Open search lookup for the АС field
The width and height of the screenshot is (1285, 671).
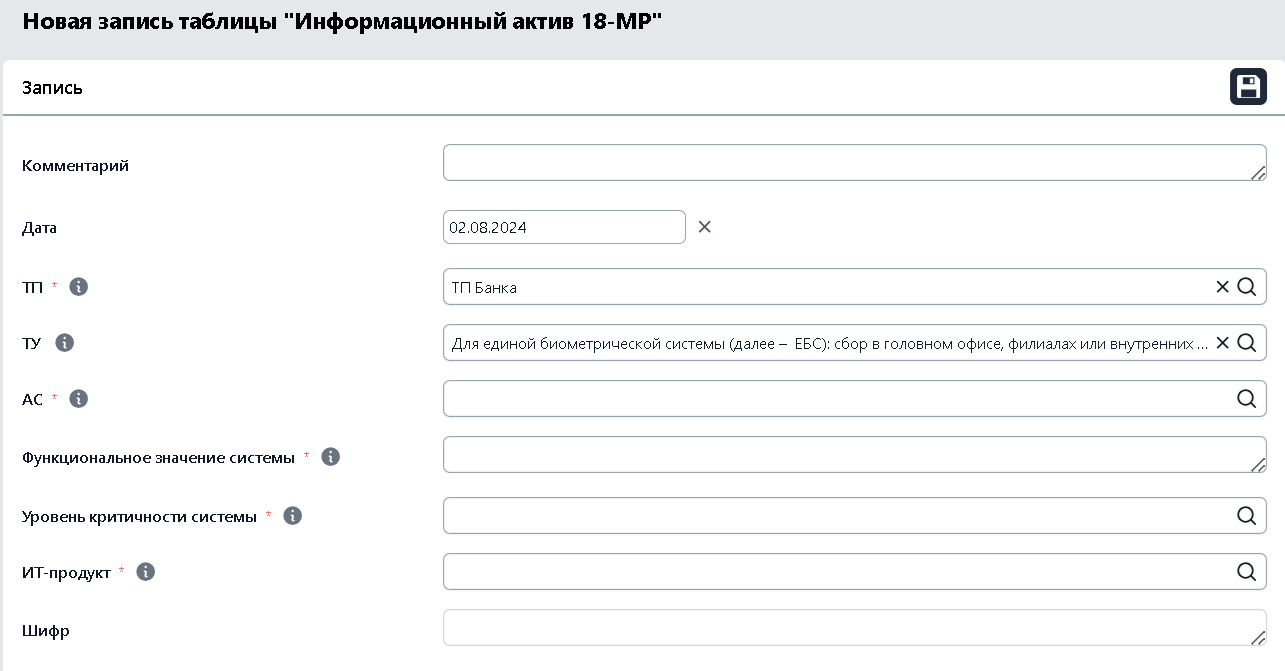[1246, 399]
